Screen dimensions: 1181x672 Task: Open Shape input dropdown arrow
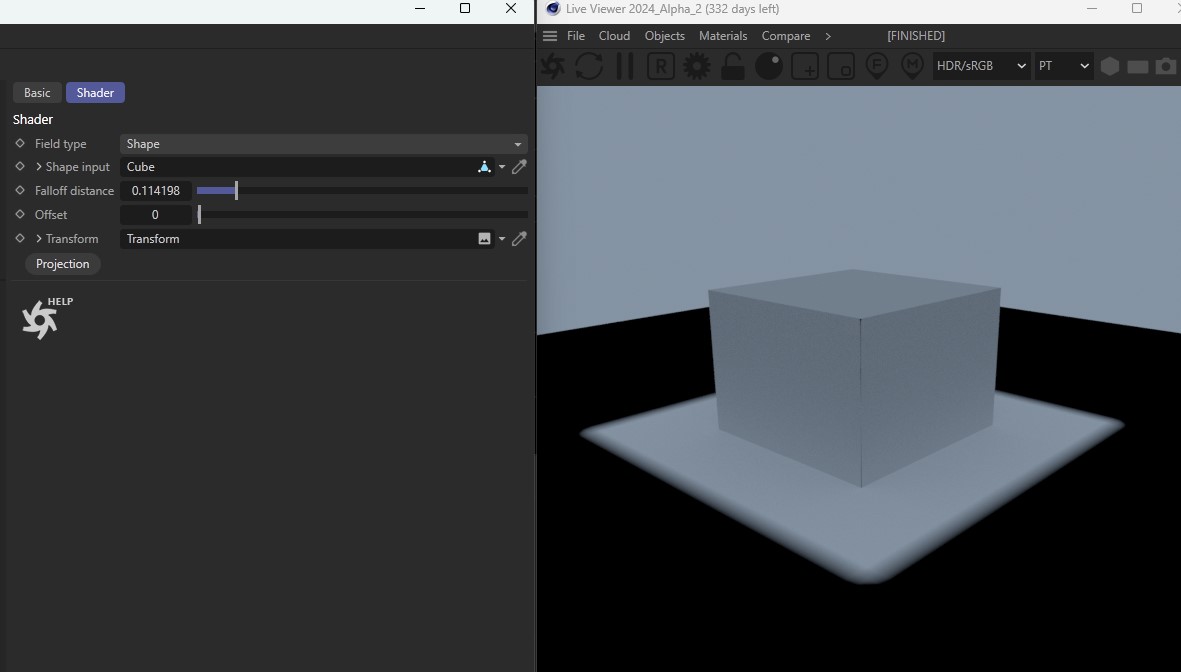tap(502, 167)
